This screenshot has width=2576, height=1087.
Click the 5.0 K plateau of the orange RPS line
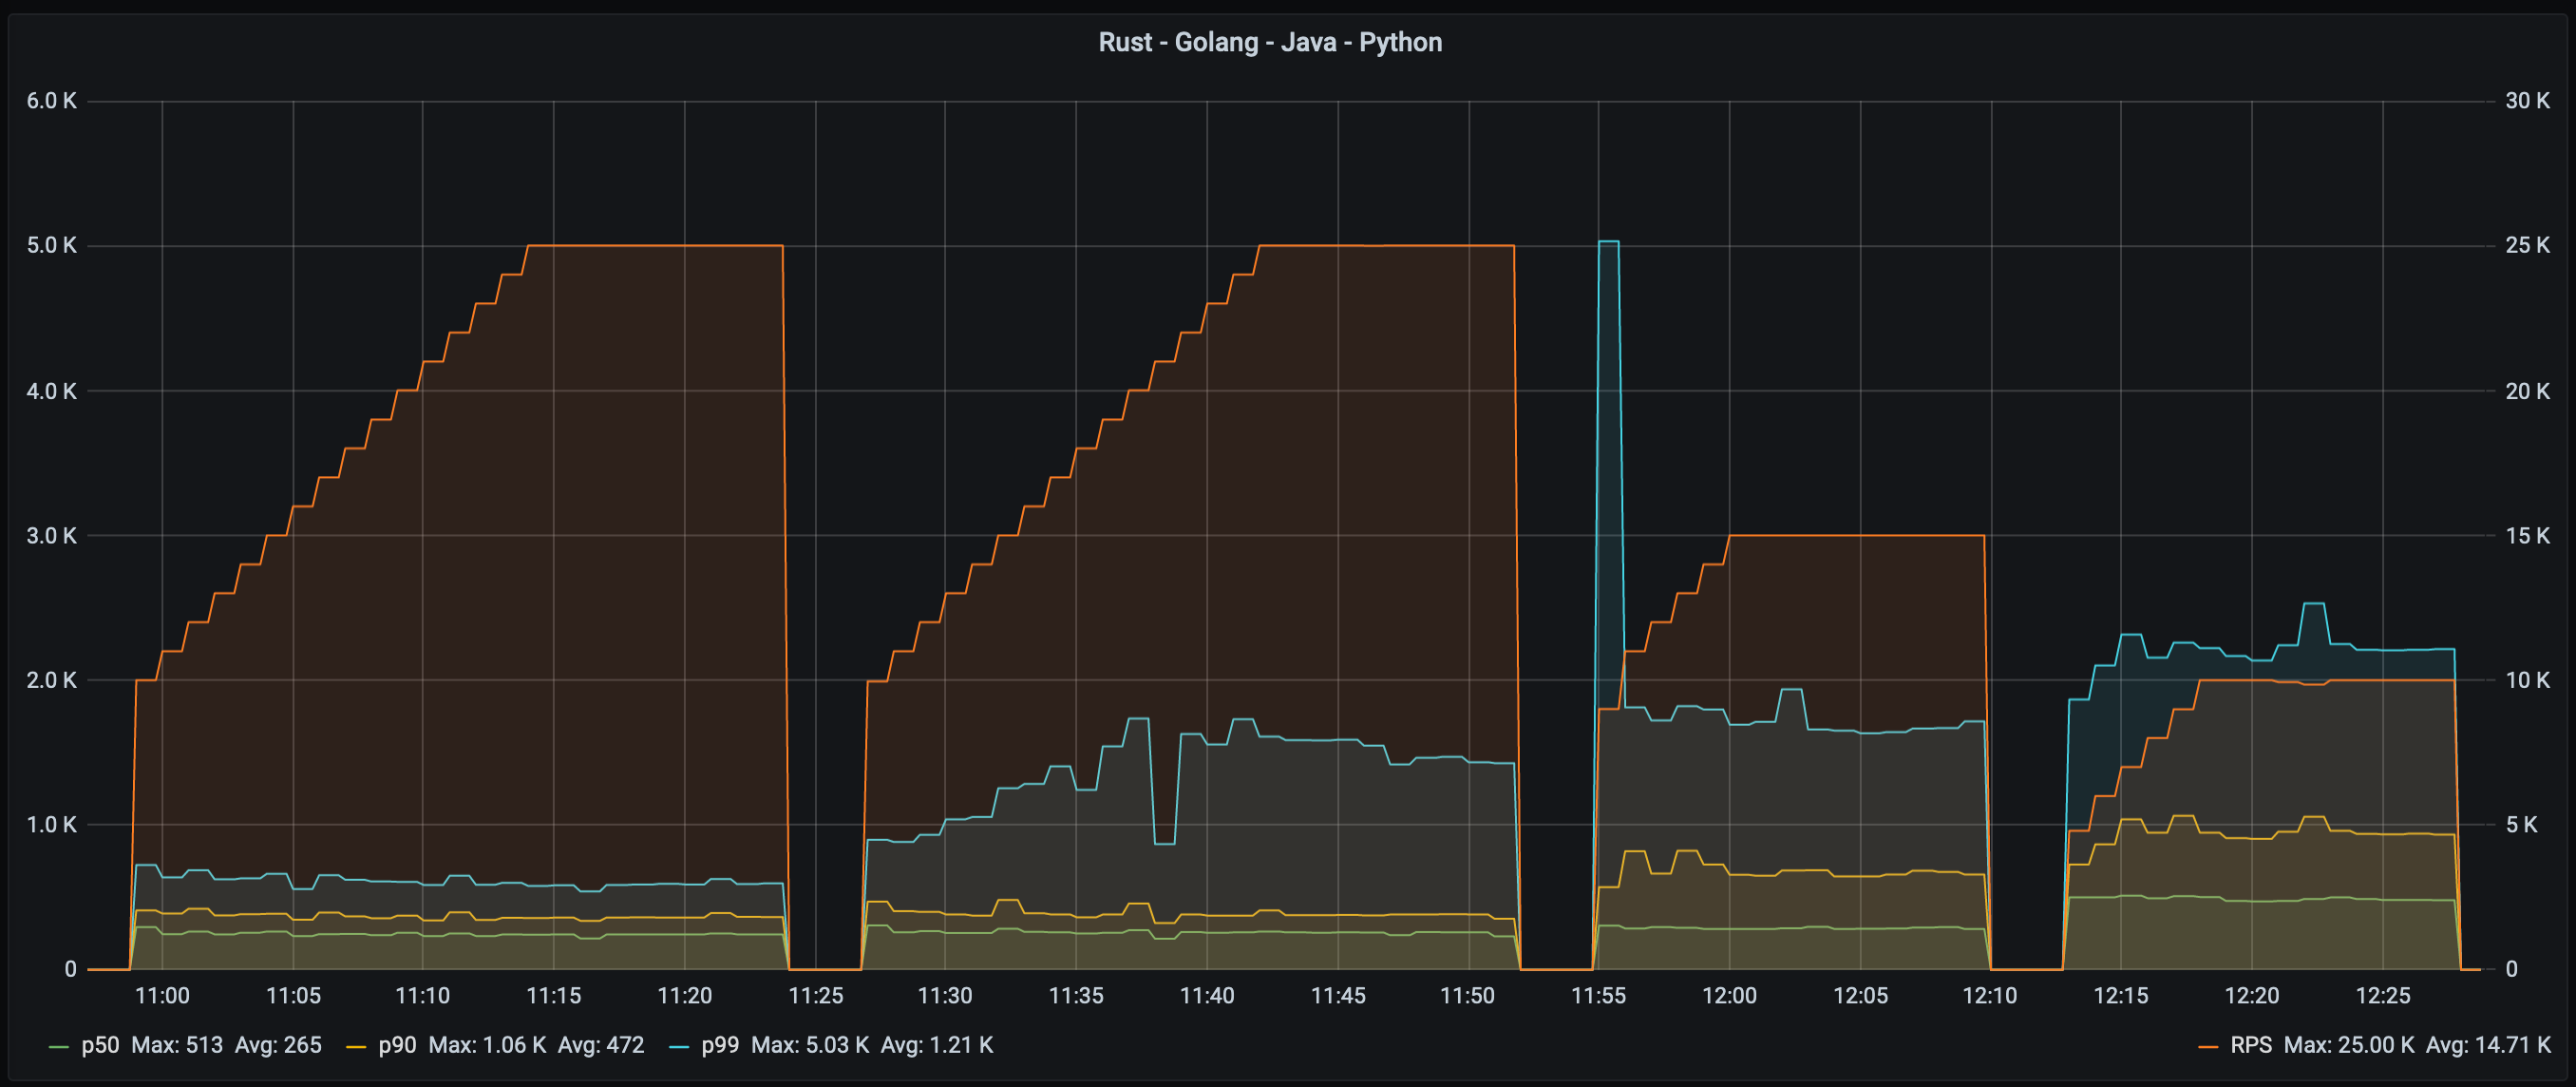(650, 246)
